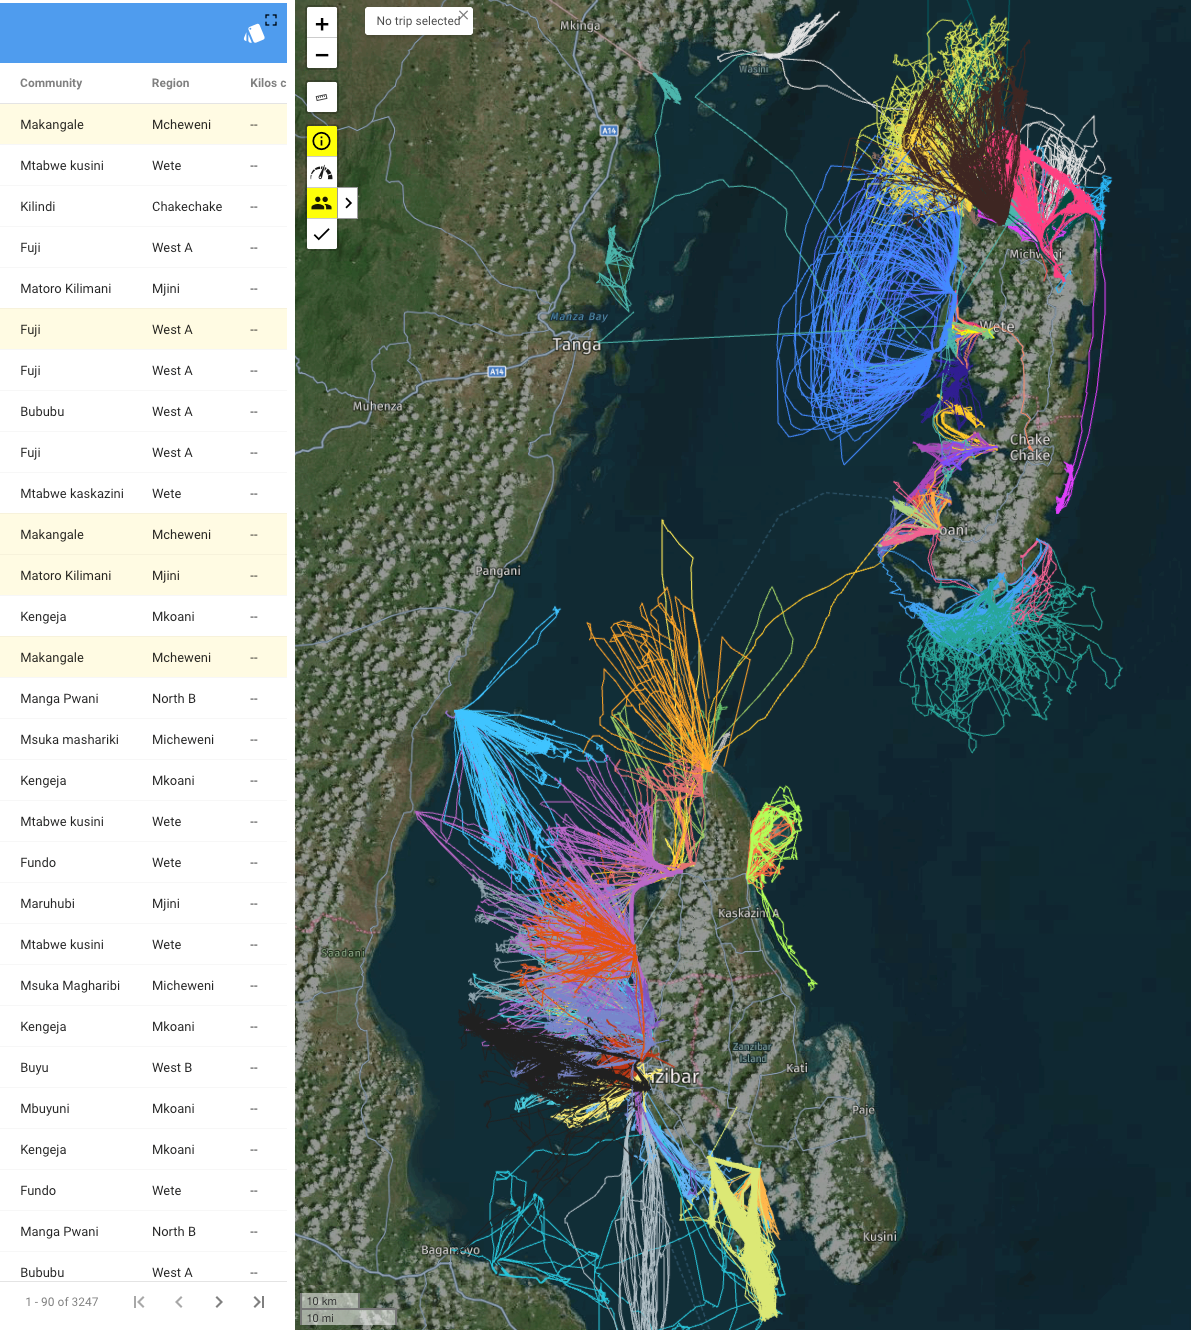Image resolution: width=1191 pixels, height=1330 pixels.
Task: Expand the chevron next to the people tool
Action: [347, 203]
